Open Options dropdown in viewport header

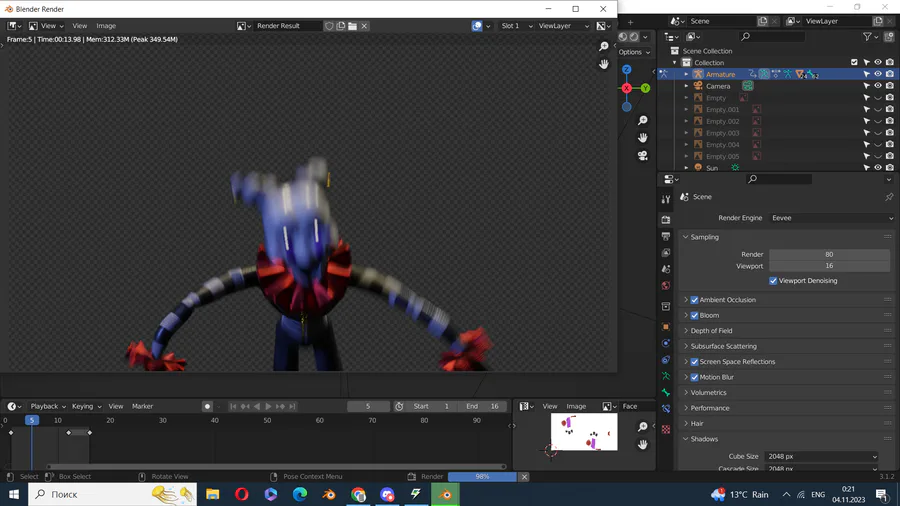click(x=634, y=52)
